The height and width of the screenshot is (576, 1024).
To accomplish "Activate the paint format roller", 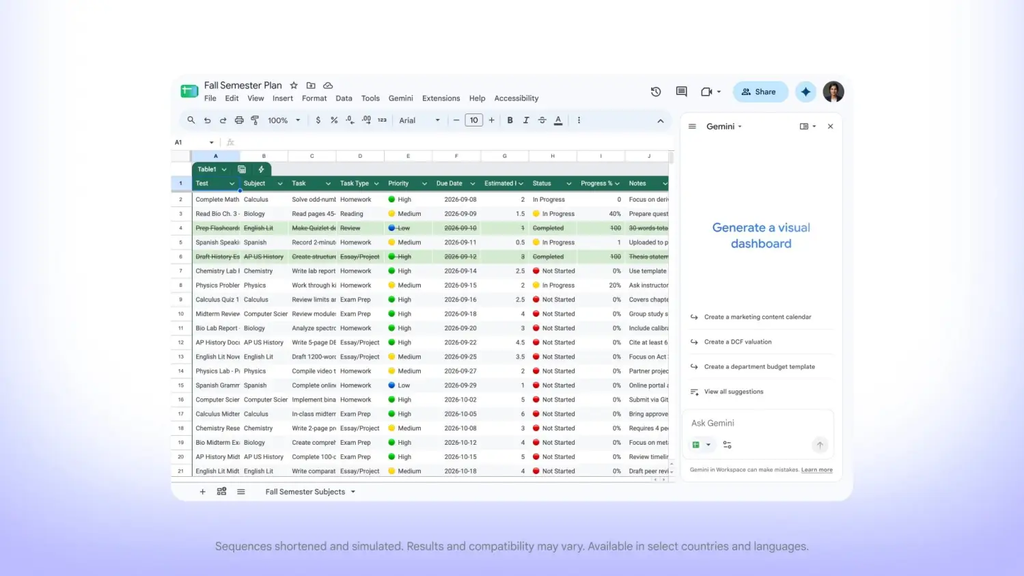I will tap(255, 120).
